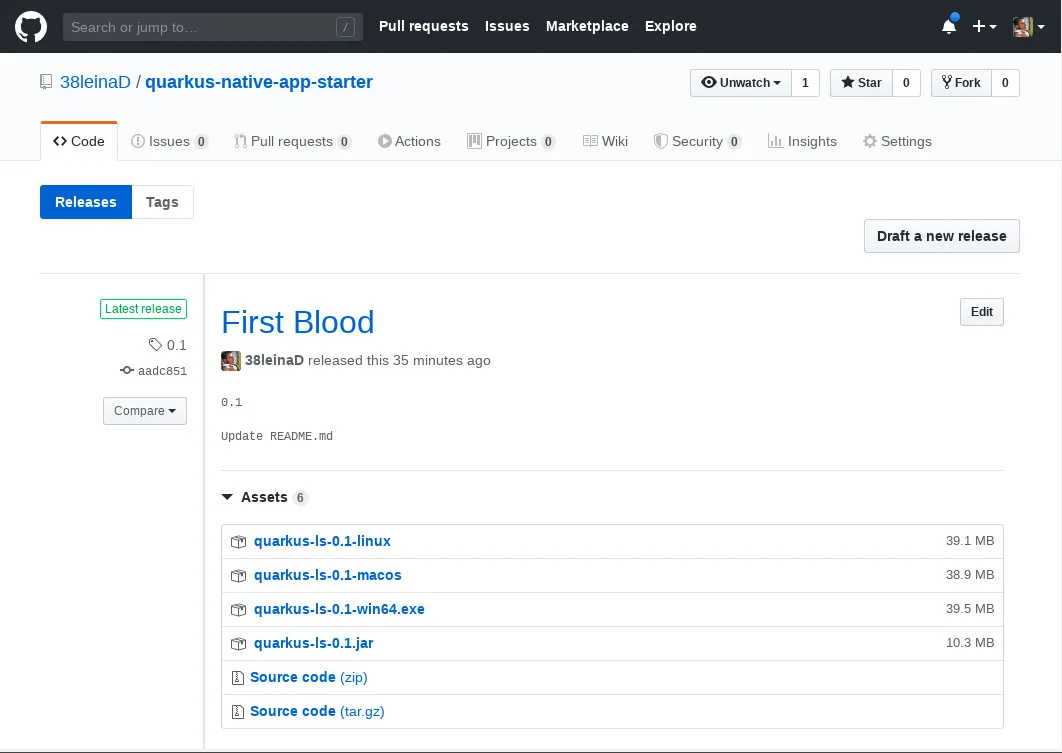Open the 38leinaD owner profile link

tap(95, 82)
